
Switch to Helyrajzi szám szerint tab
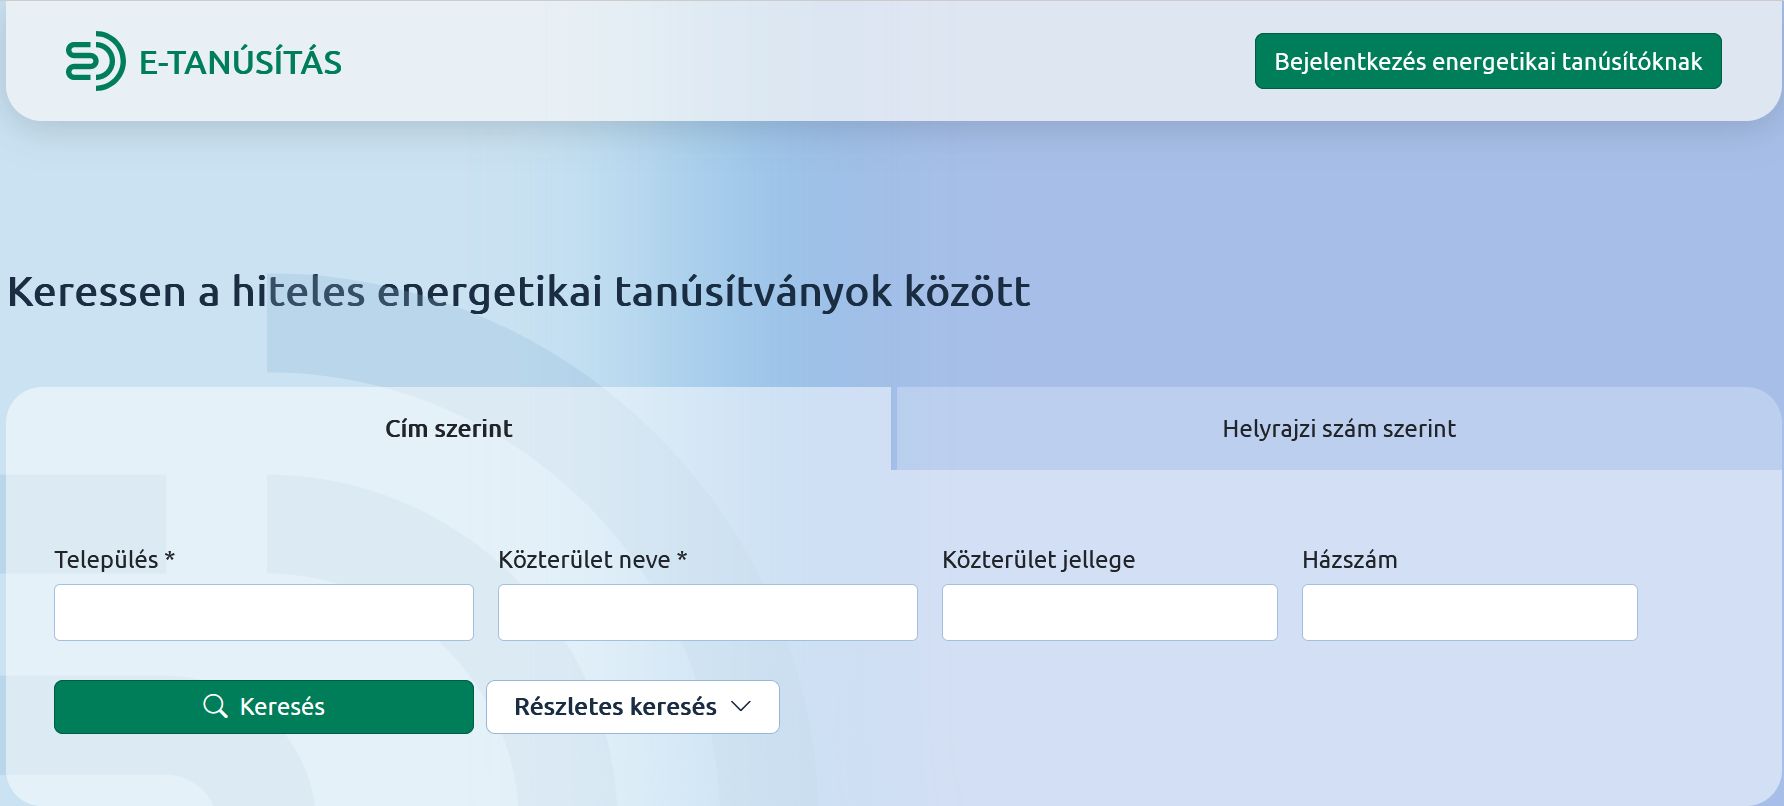click(x=1338, y=428)
